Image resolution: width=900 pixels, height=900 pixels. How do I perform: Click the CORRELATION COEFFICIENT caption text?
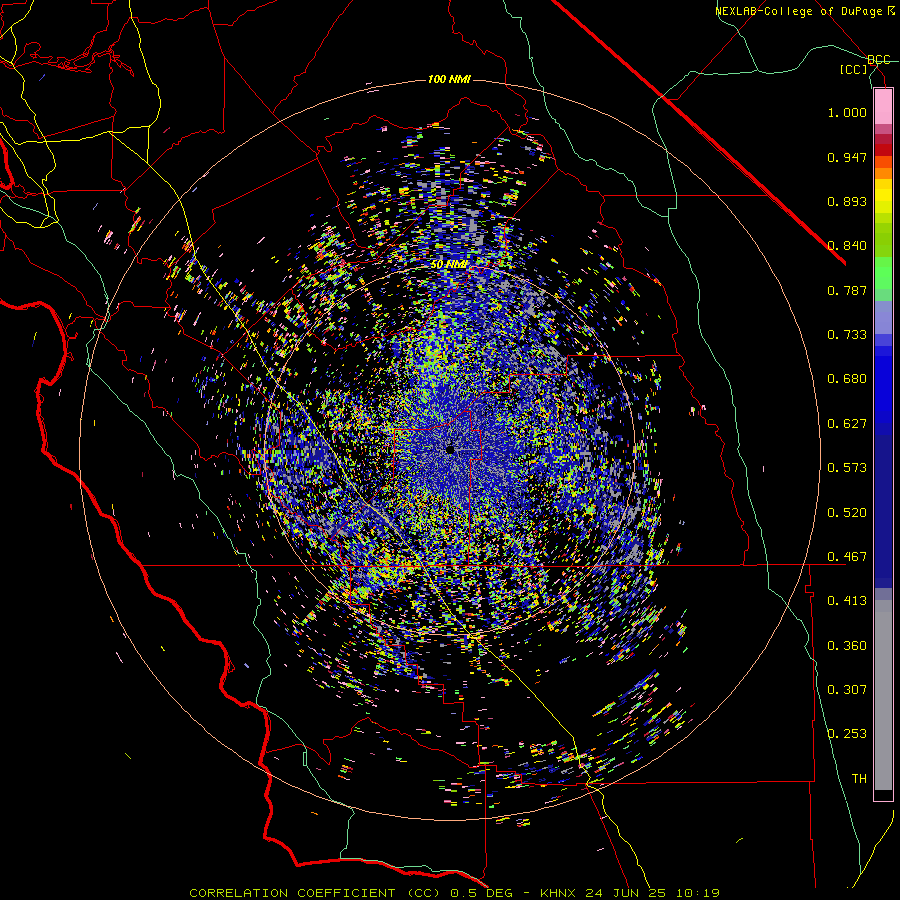pos(292,893)
